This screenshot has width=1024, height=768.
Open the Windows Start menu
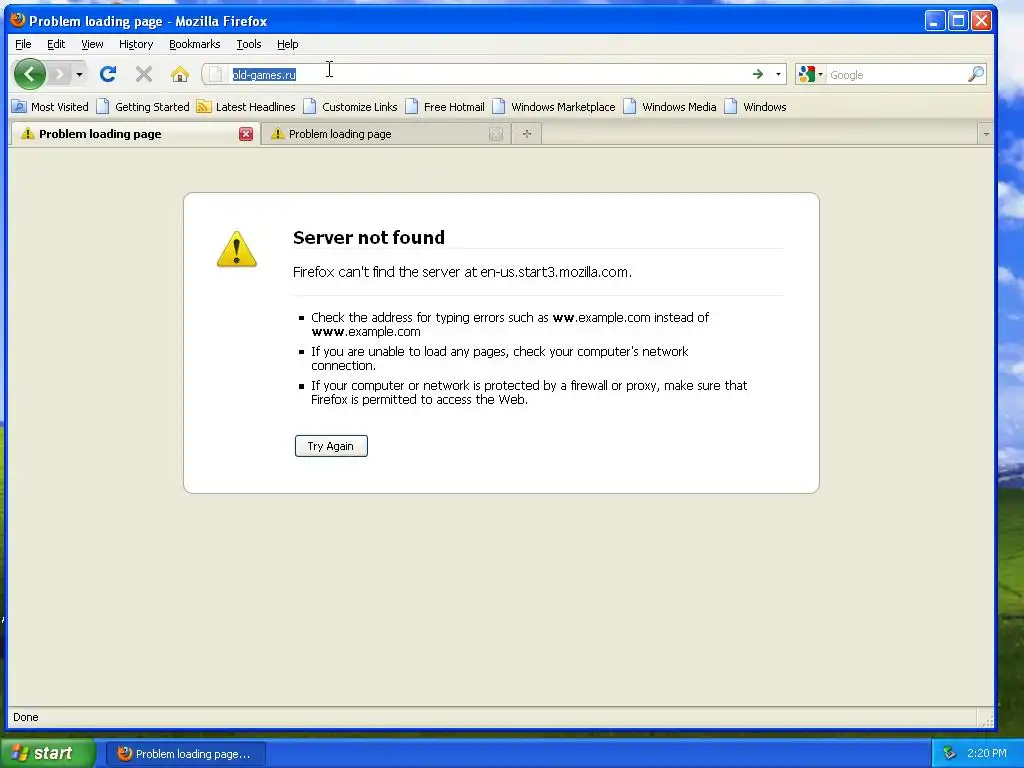coord(47,753)
